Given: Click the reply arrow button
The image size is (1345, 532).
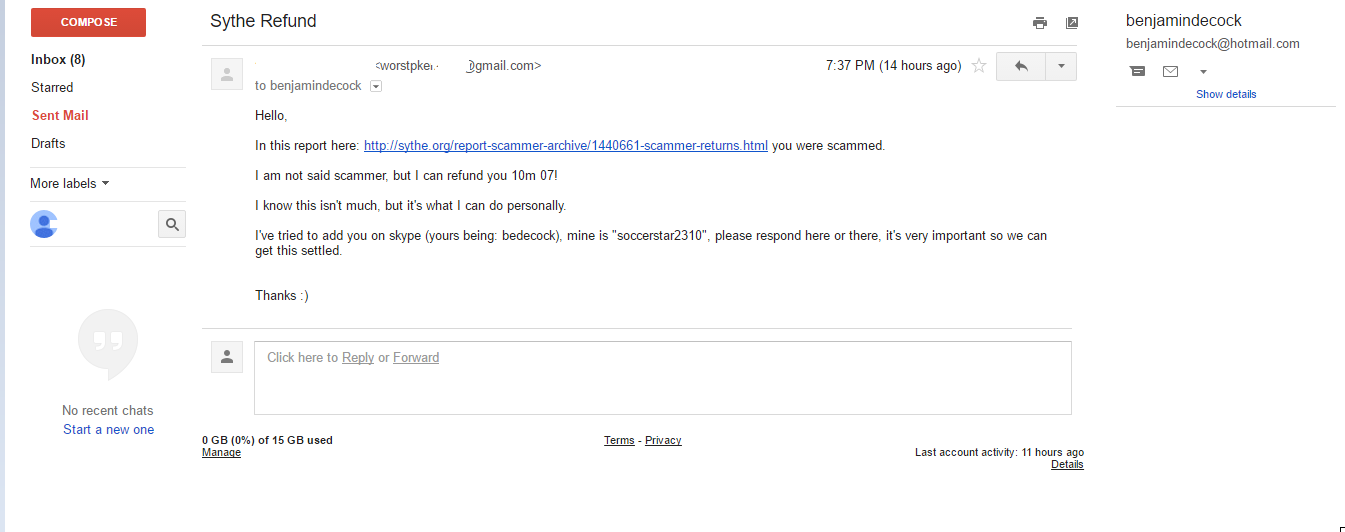Looking at the screenshot, I should click(x=1021, y=66).
